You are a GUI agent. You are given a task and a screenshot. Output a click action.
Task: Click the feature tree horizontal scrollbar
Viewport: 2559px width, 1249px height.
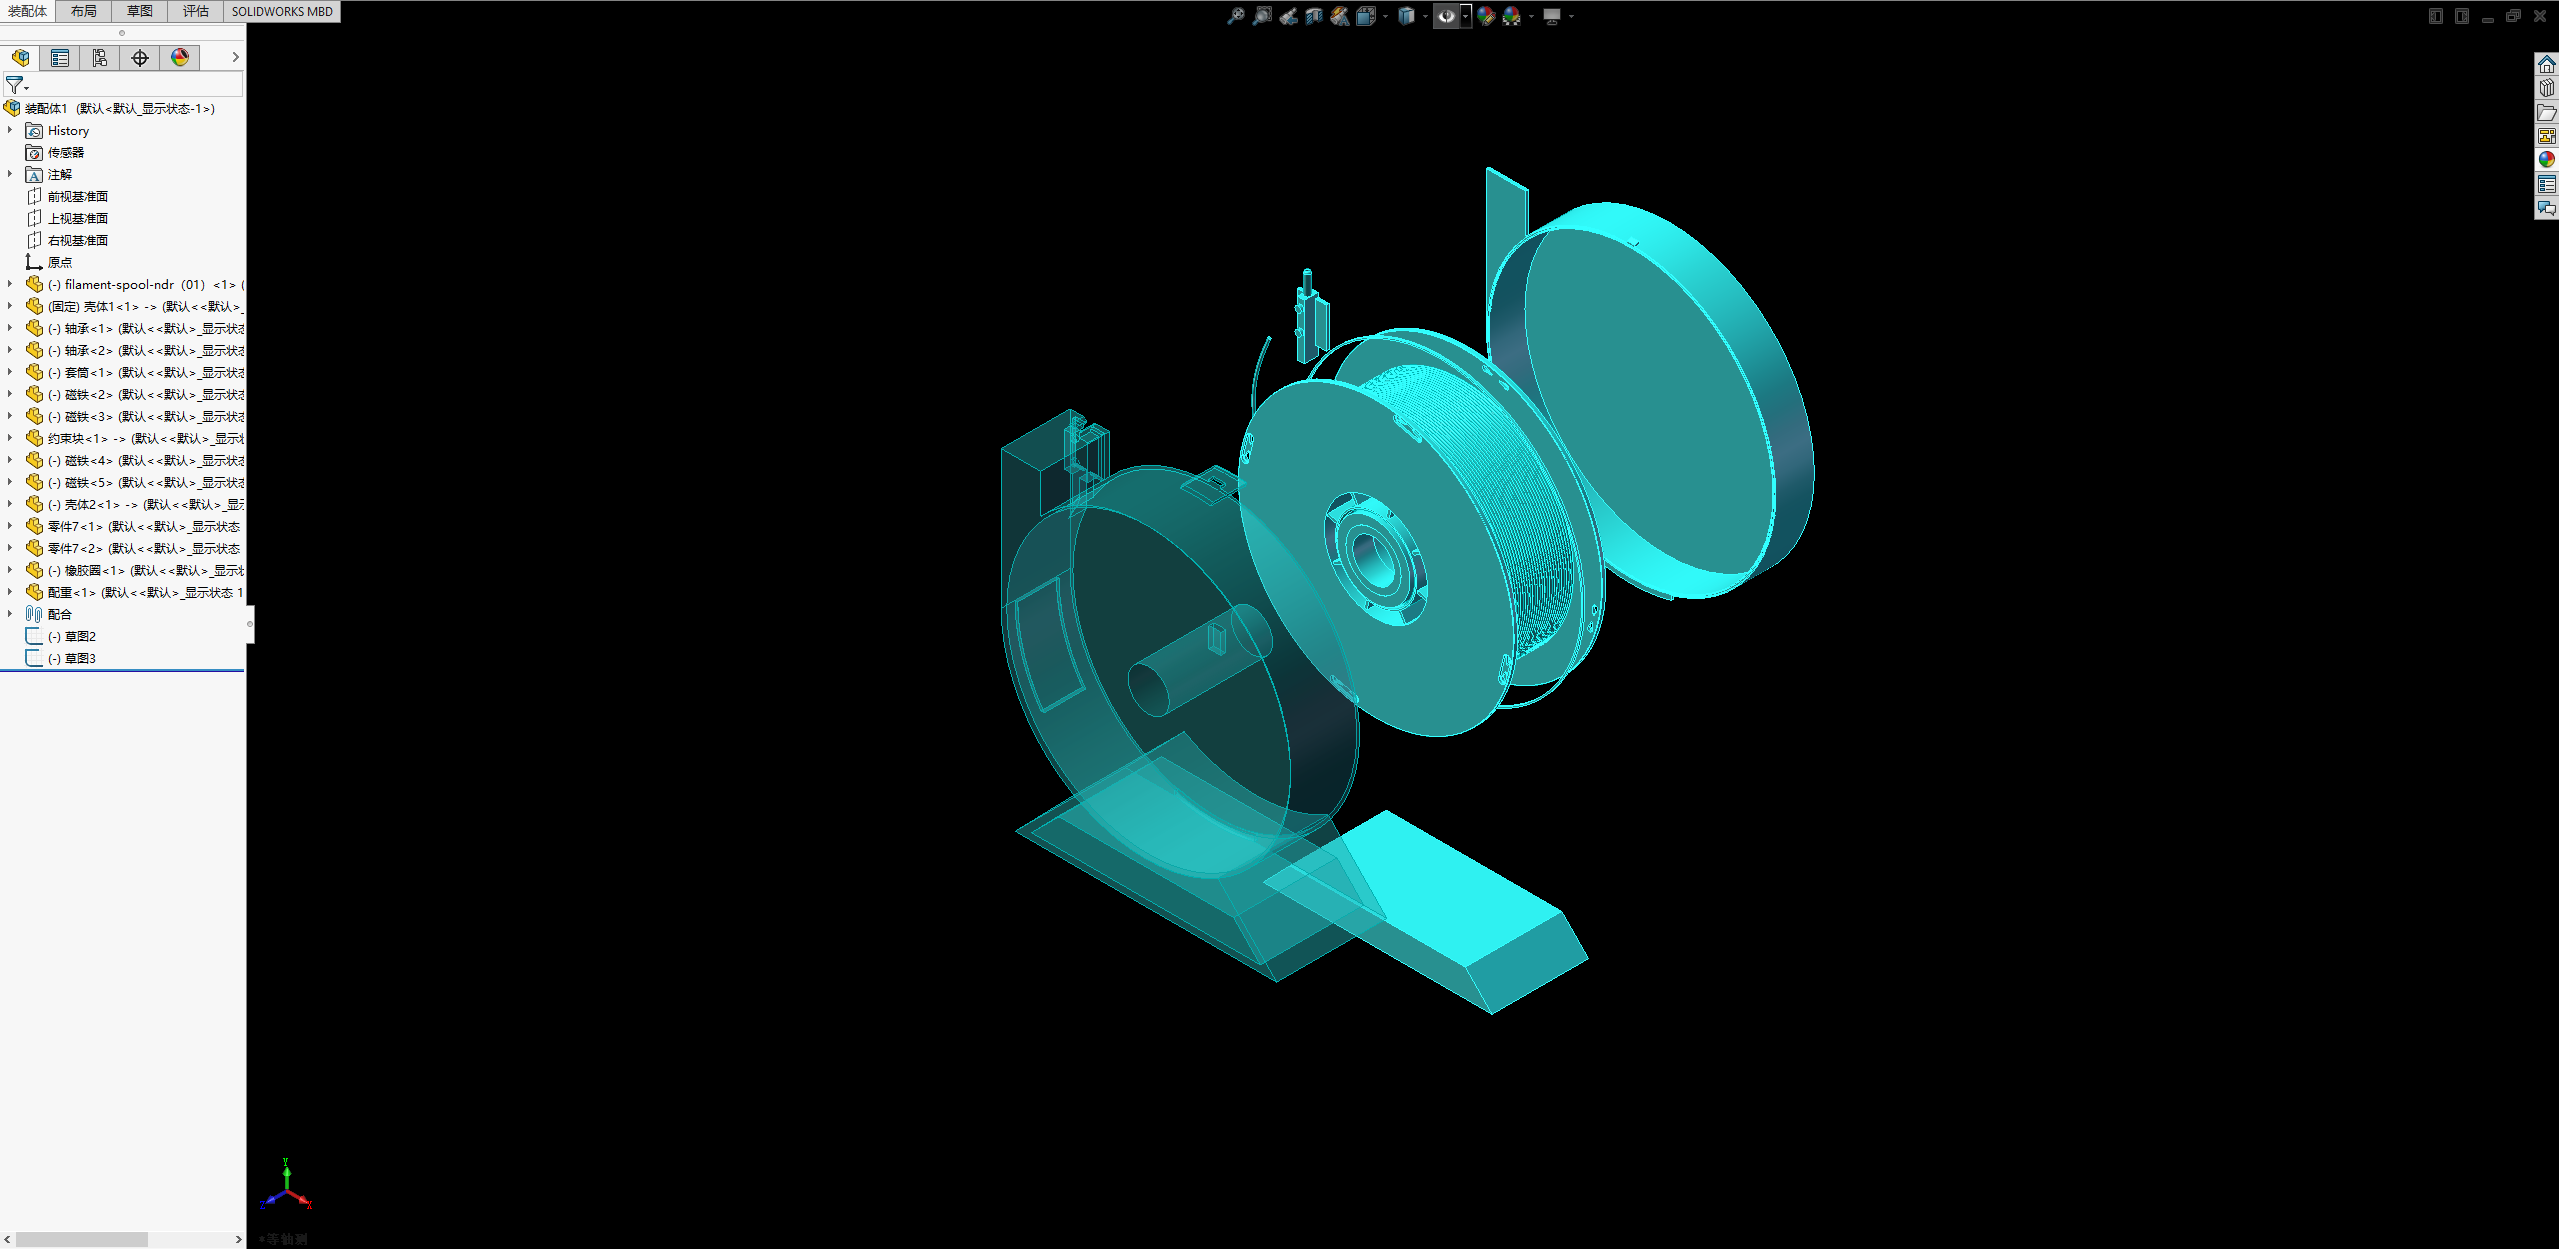pos(82,1239)
